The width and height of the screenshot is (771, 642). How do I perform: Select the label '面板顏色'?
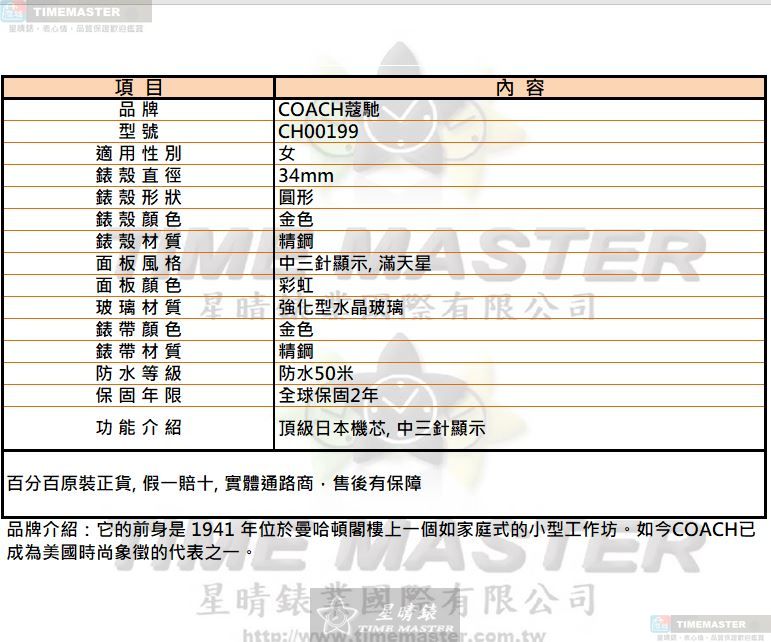click(139, 285)
